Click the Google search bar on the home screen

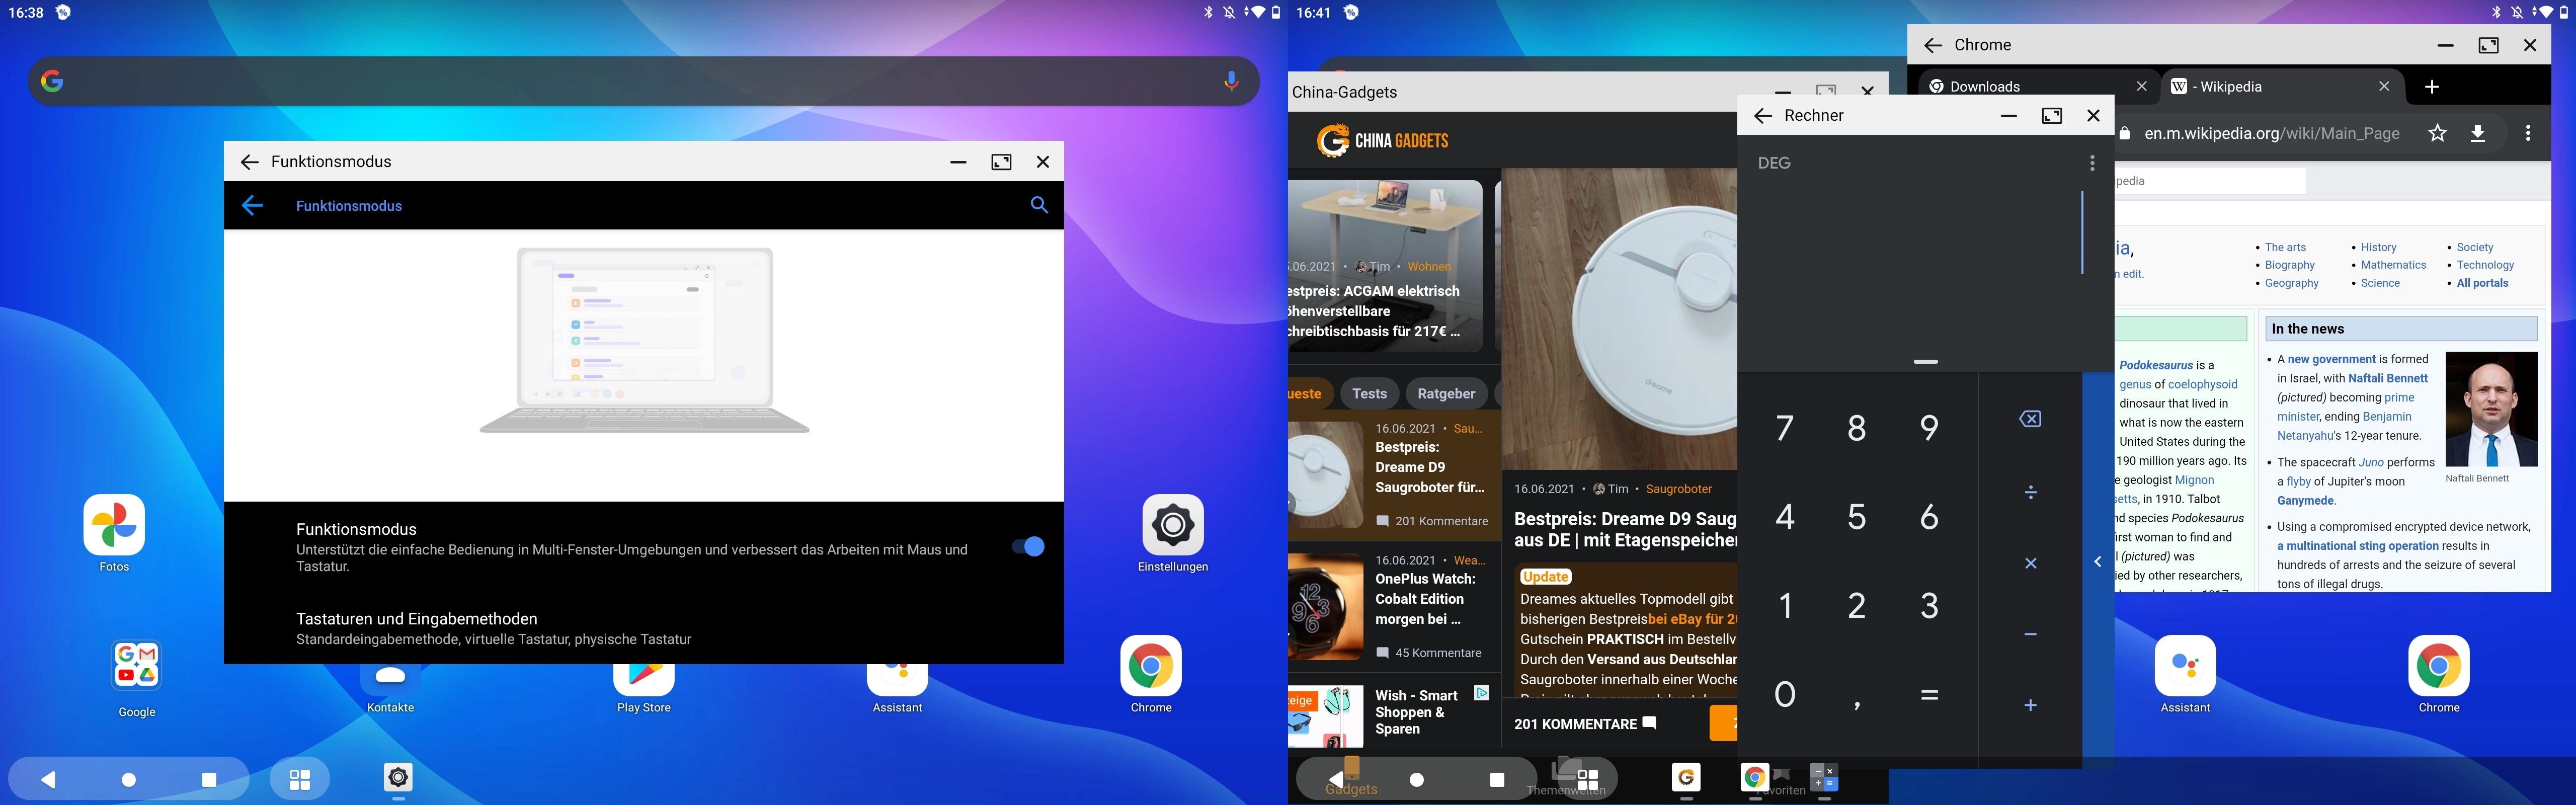643,81
